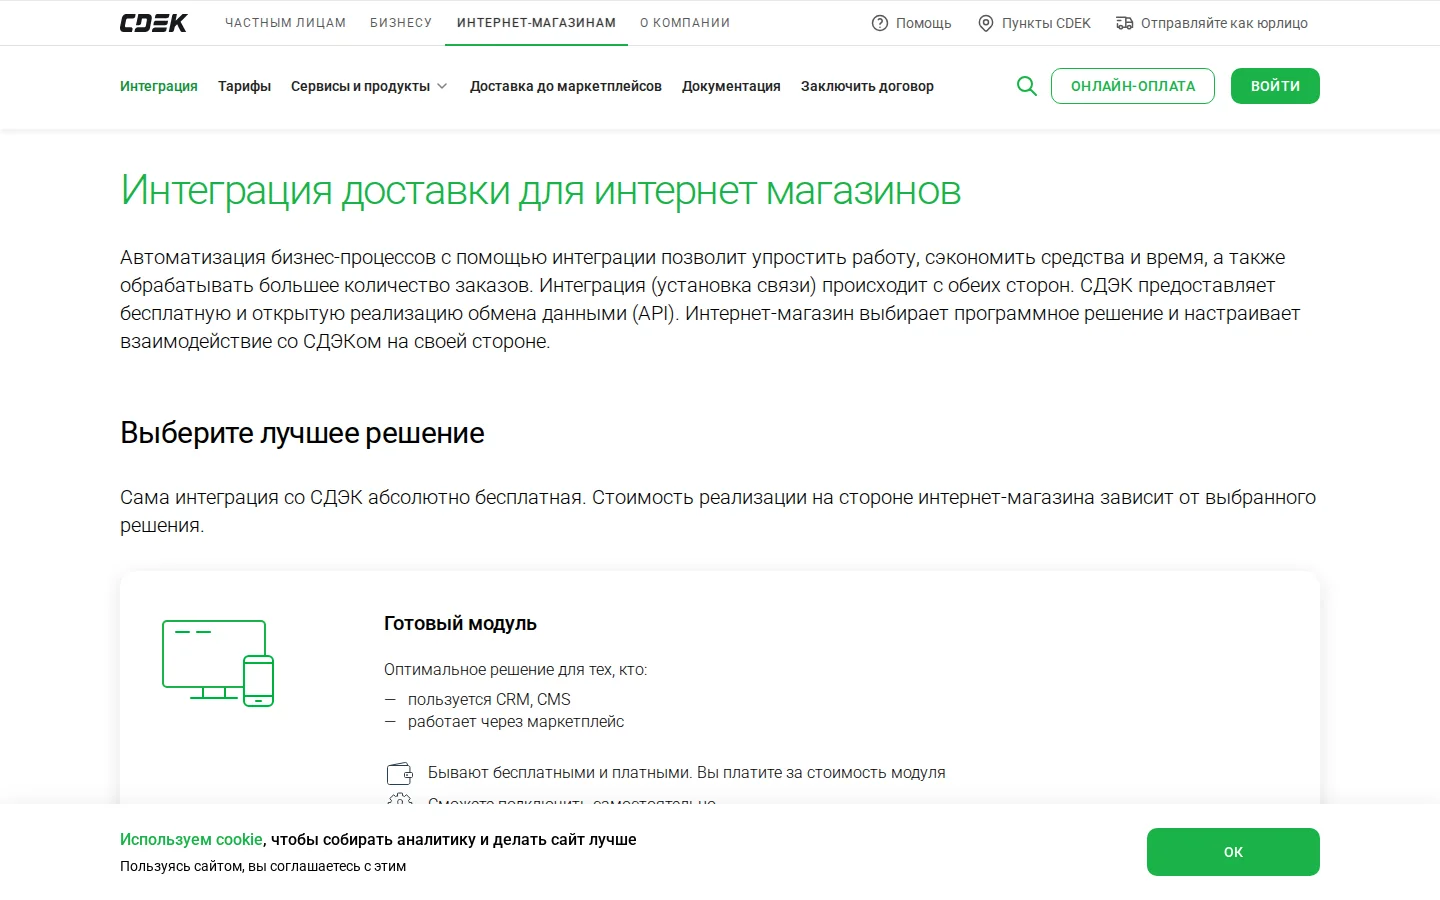Open the Тарифы menu item
Viewport: 1440px width, 900px height.
tap(245, 86)
